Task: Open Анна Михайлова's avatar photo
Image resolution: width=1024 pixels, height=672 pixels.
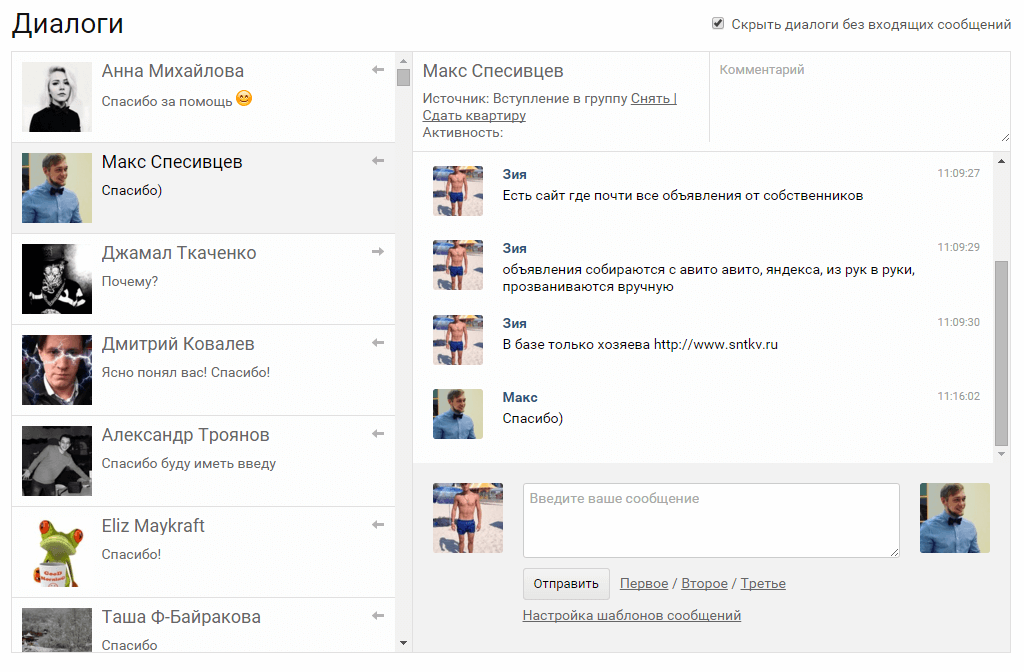Action: click(x=57, y=97)
